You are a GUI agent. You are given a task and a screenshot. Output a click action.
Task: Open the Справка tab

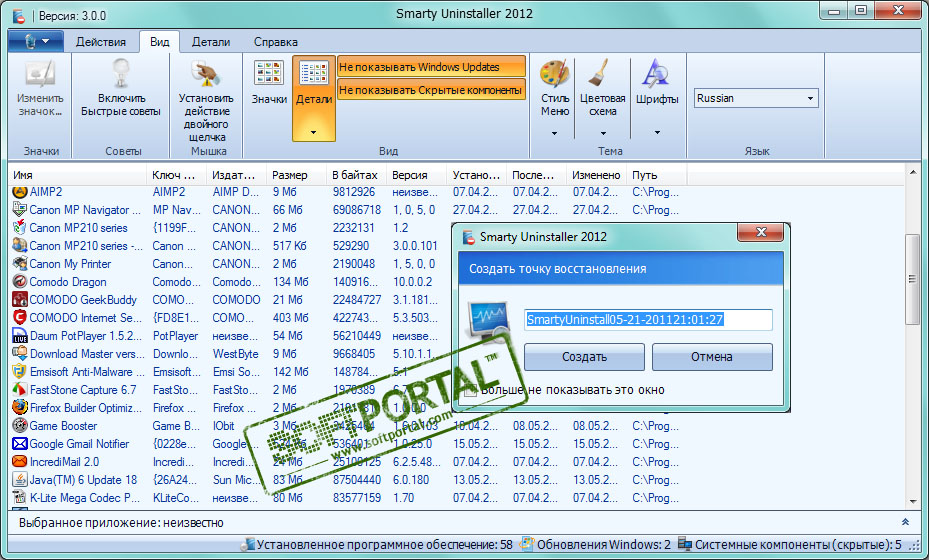[x=276, y=42]
